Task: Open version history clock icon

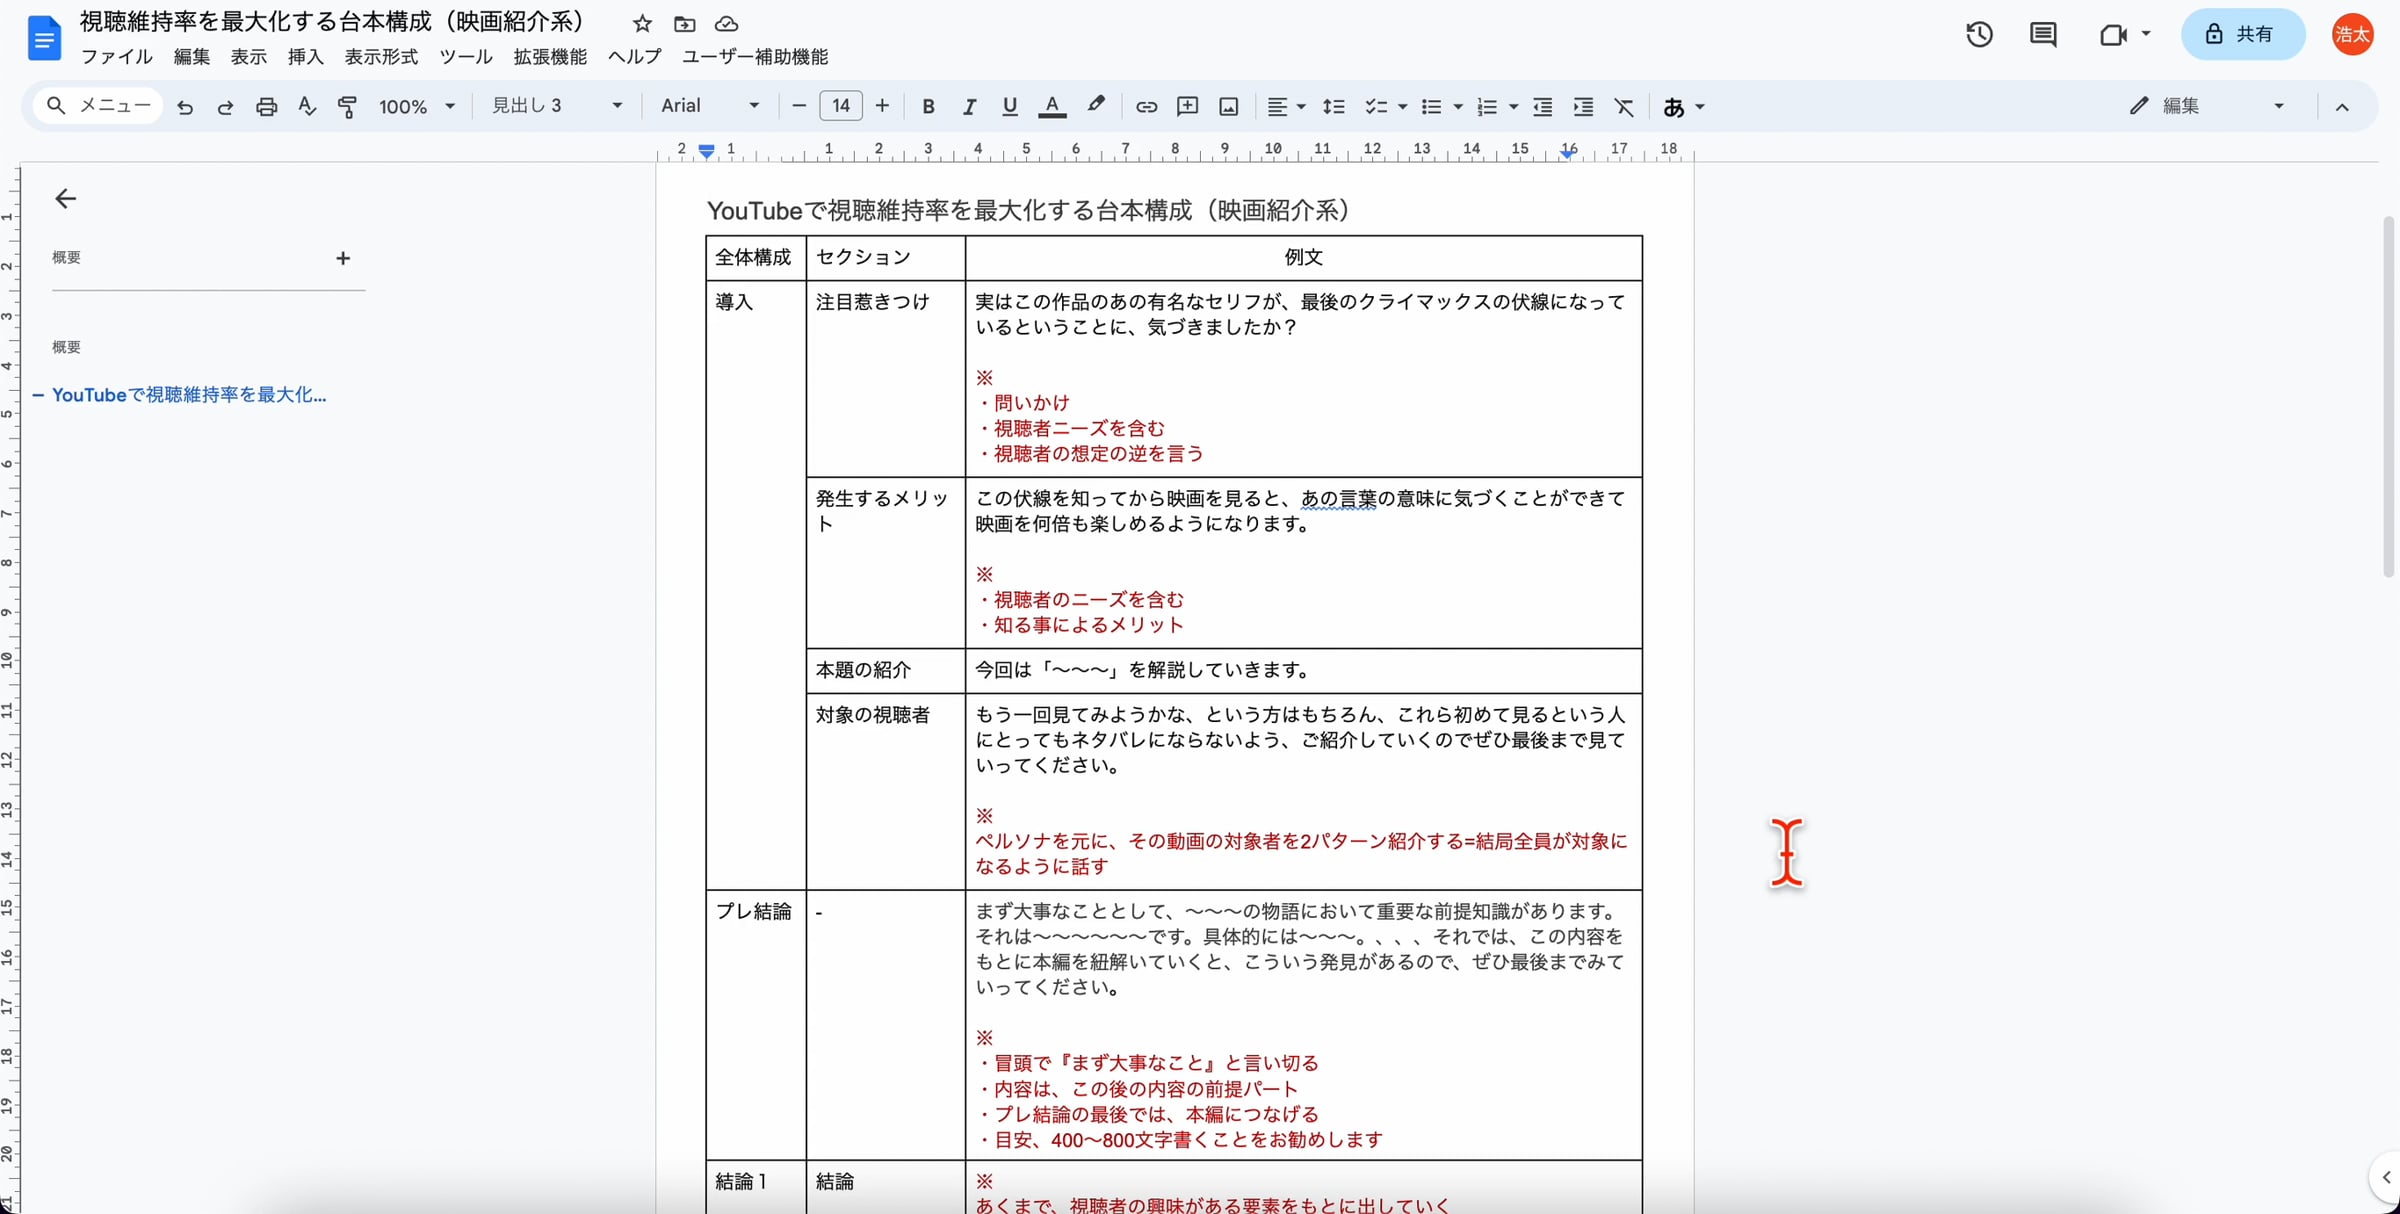Action: [1979, 35]
